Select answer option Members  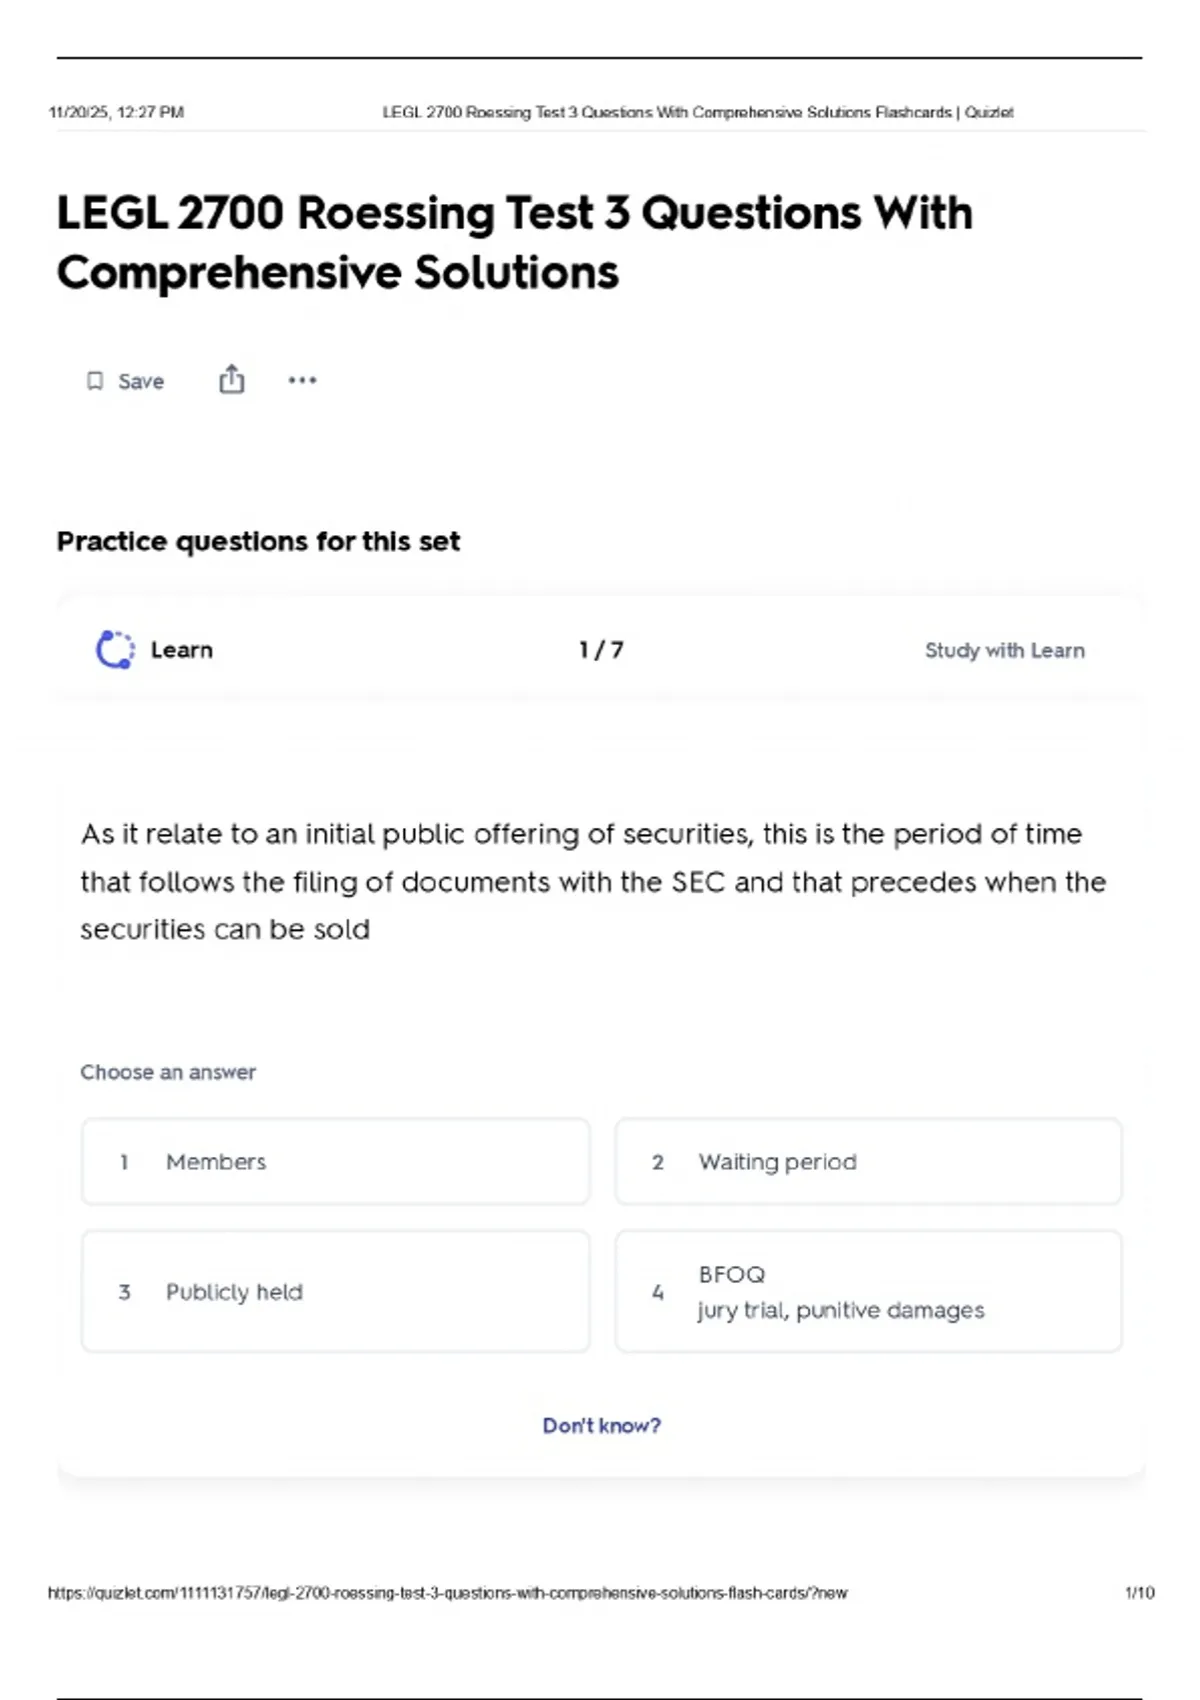[335, 1162]
